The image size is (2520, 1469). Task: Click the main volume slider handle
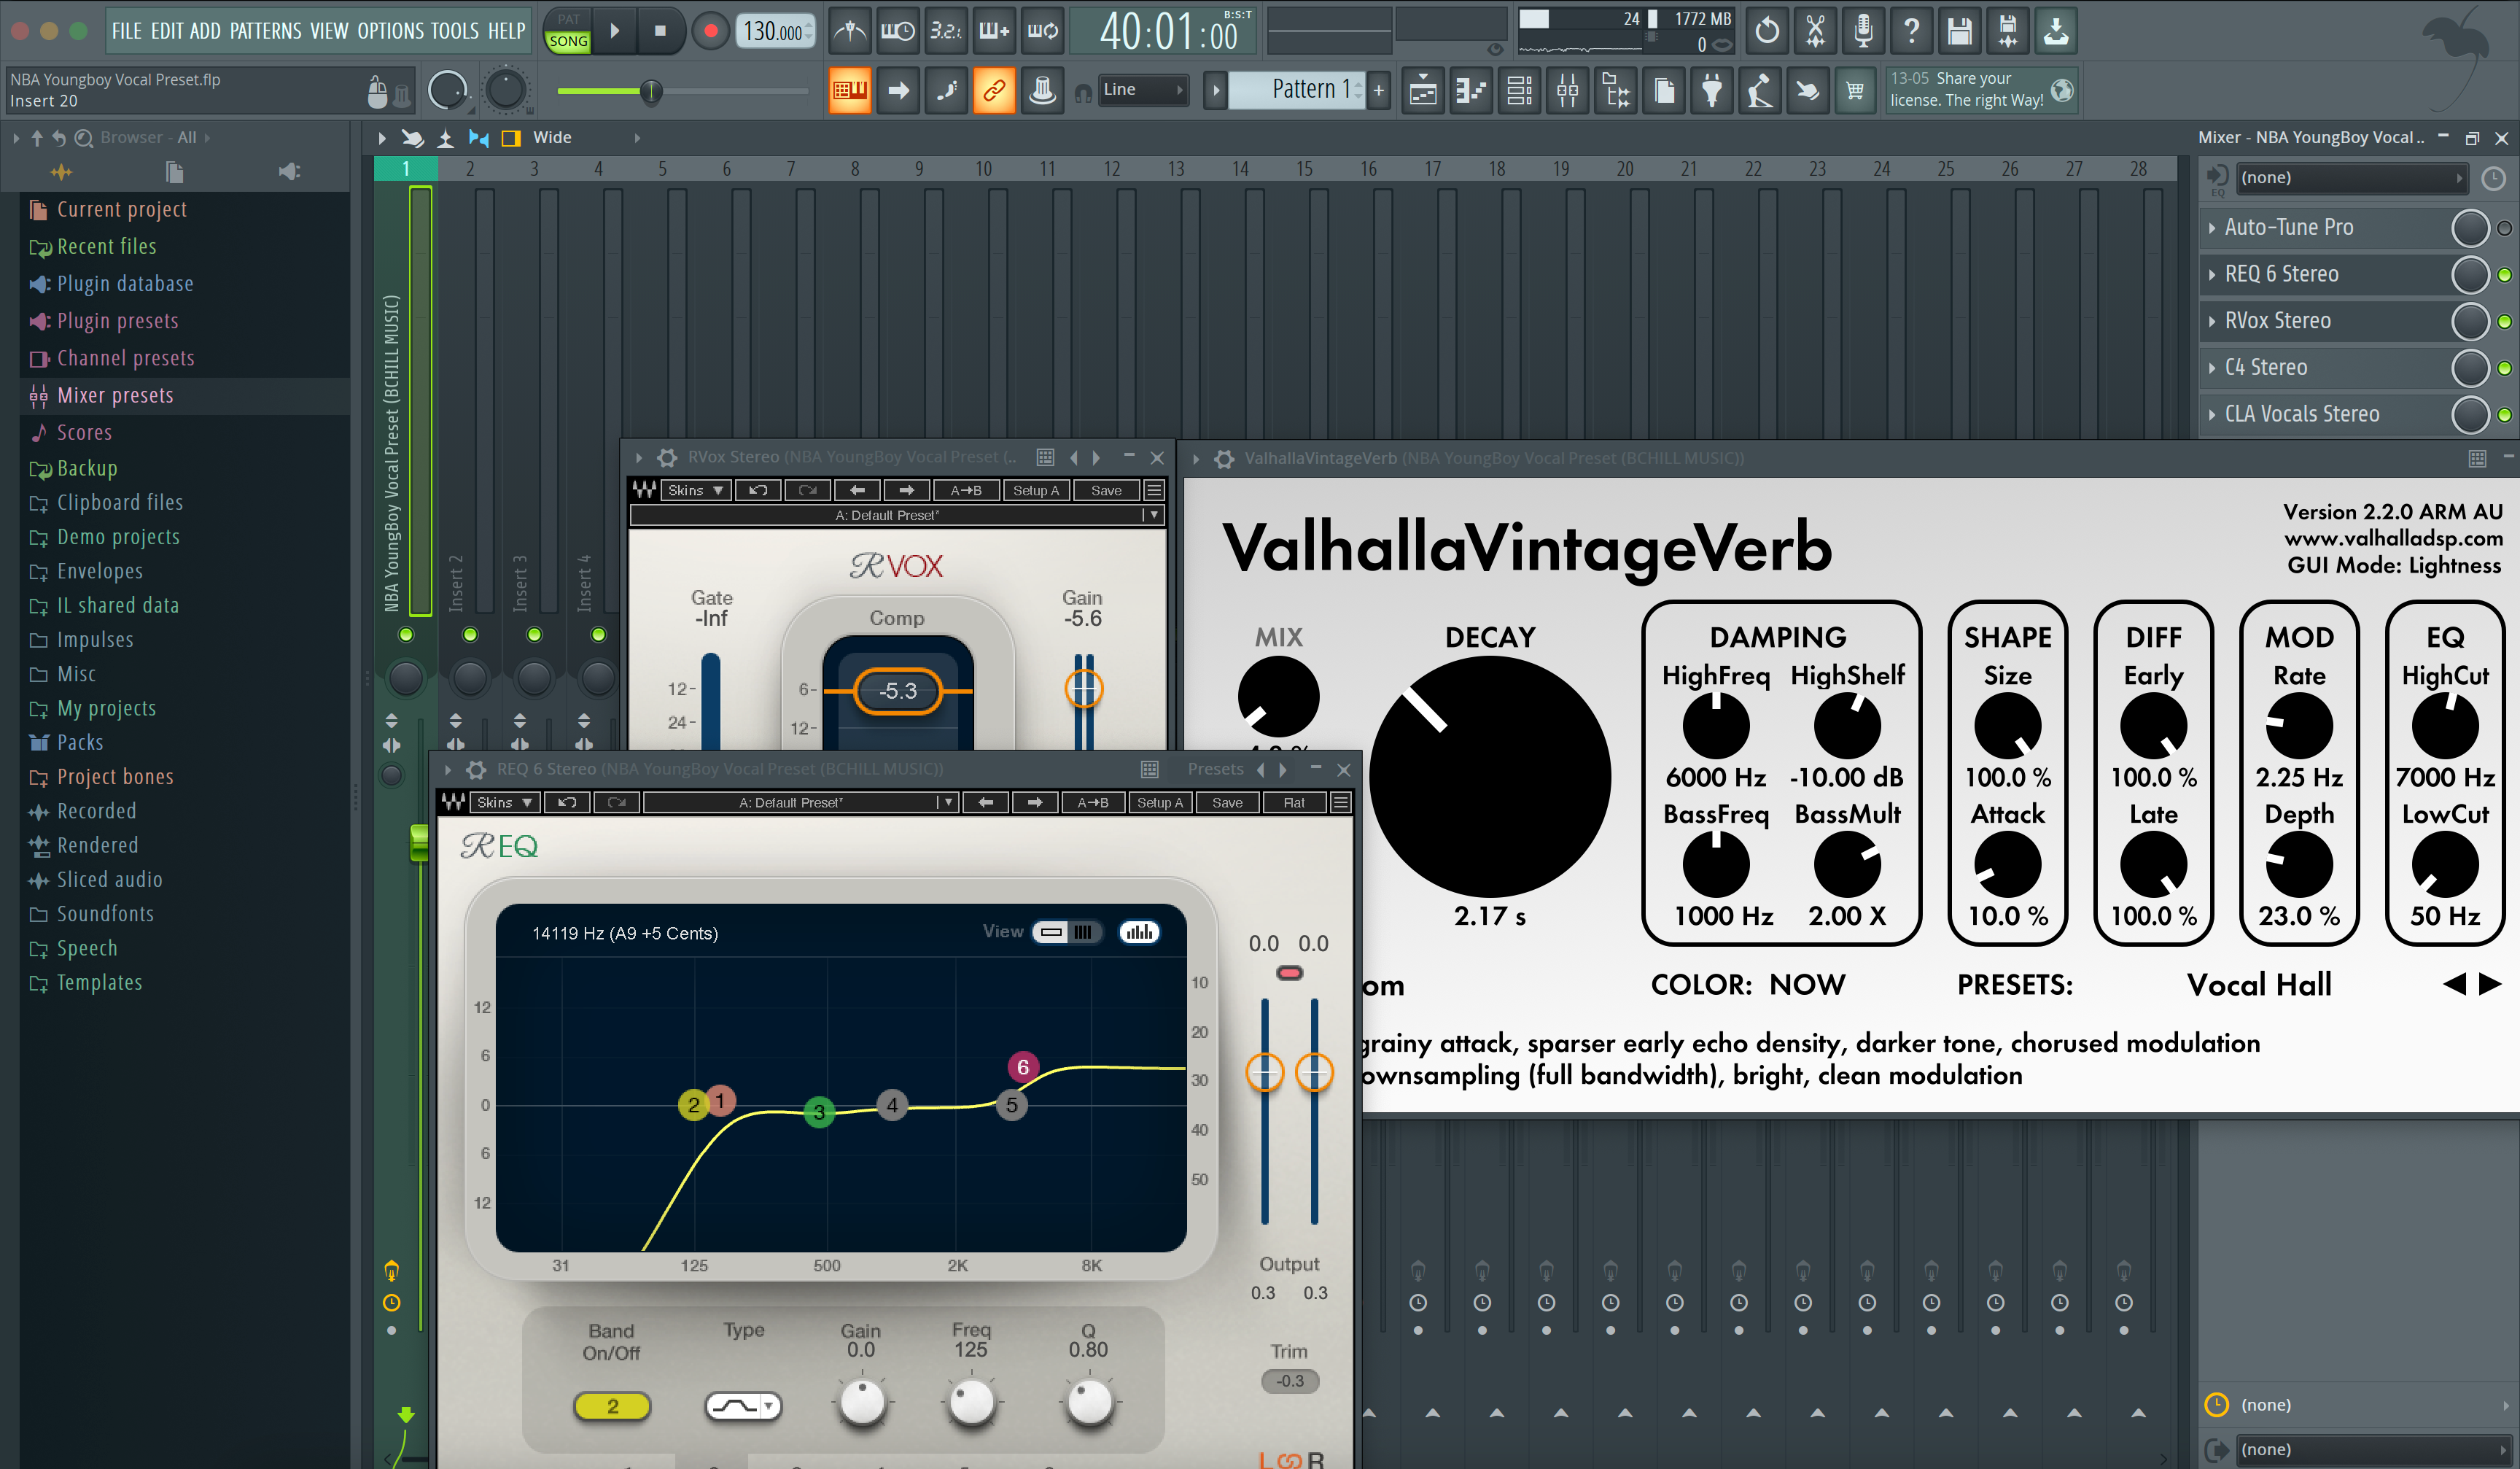[651, 92]
